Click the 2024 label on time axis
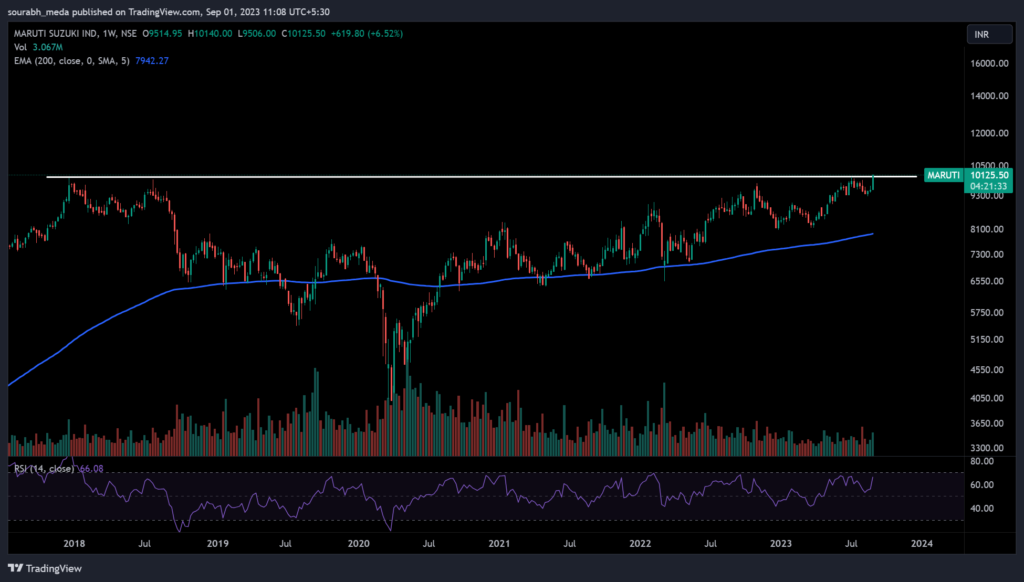This screenshot has width=1024, height=582. 921,543
